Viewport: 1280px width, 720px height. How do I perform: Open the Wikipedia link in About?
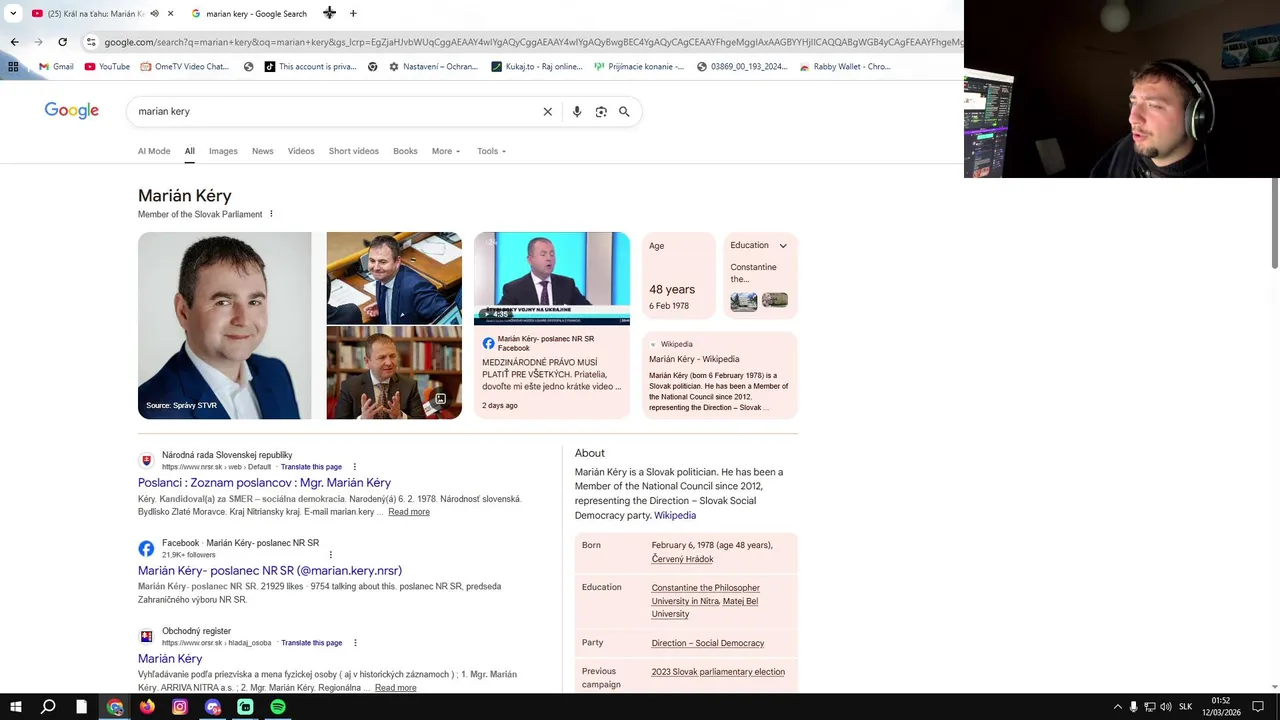click(675, 516)
